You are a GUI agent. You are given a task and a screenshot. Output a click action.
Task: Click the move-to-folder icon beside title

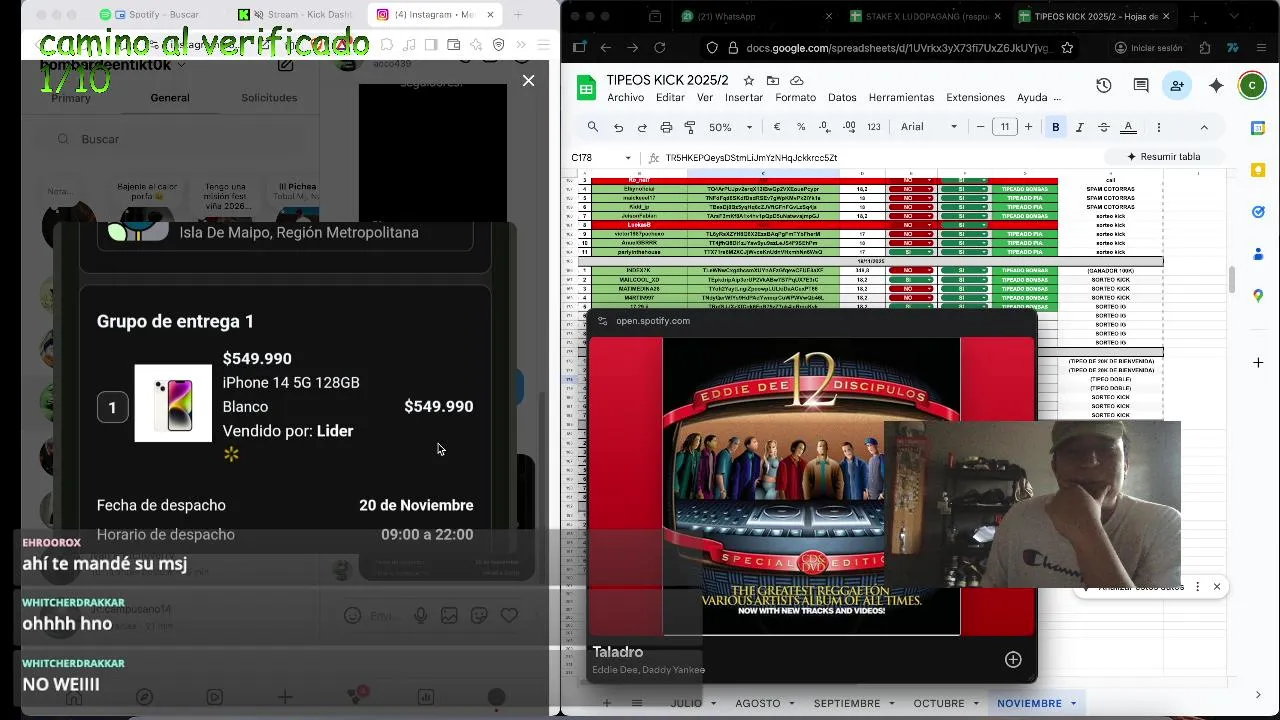(x=773, y=80)
